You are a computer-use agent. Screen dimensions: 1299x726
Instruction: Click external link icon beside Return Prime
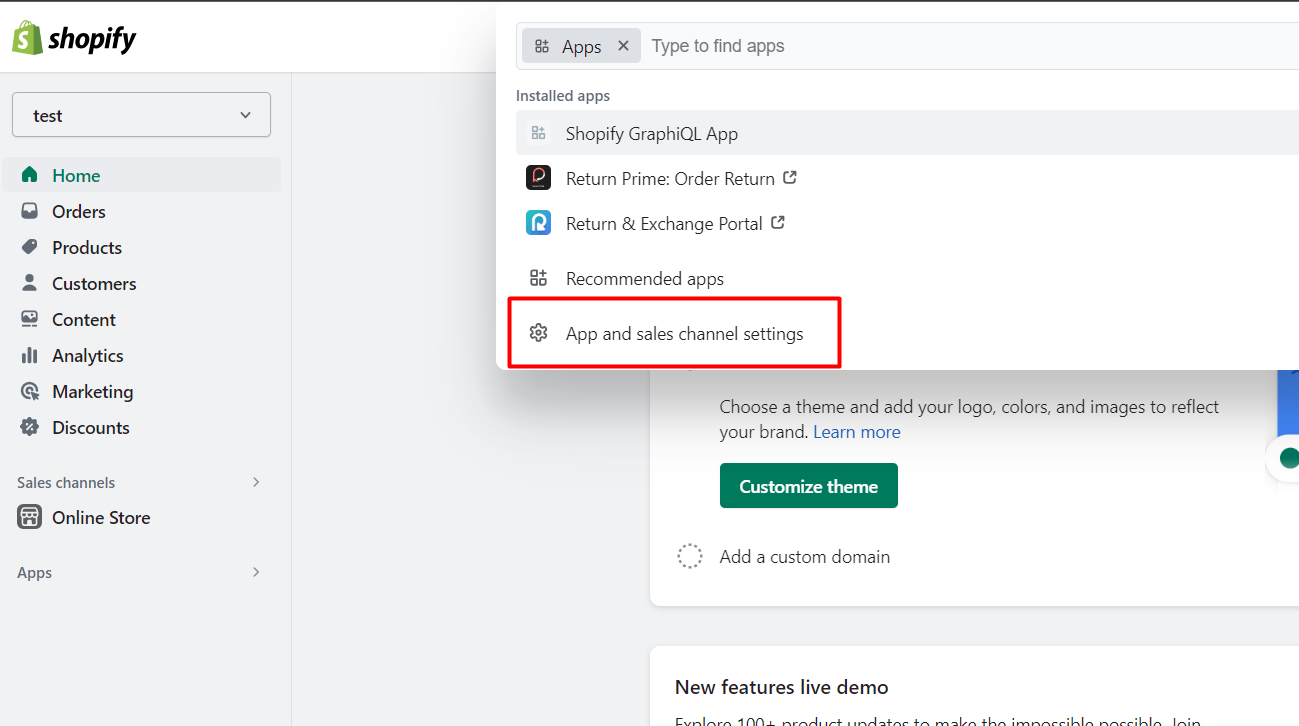tap(790, 177)
